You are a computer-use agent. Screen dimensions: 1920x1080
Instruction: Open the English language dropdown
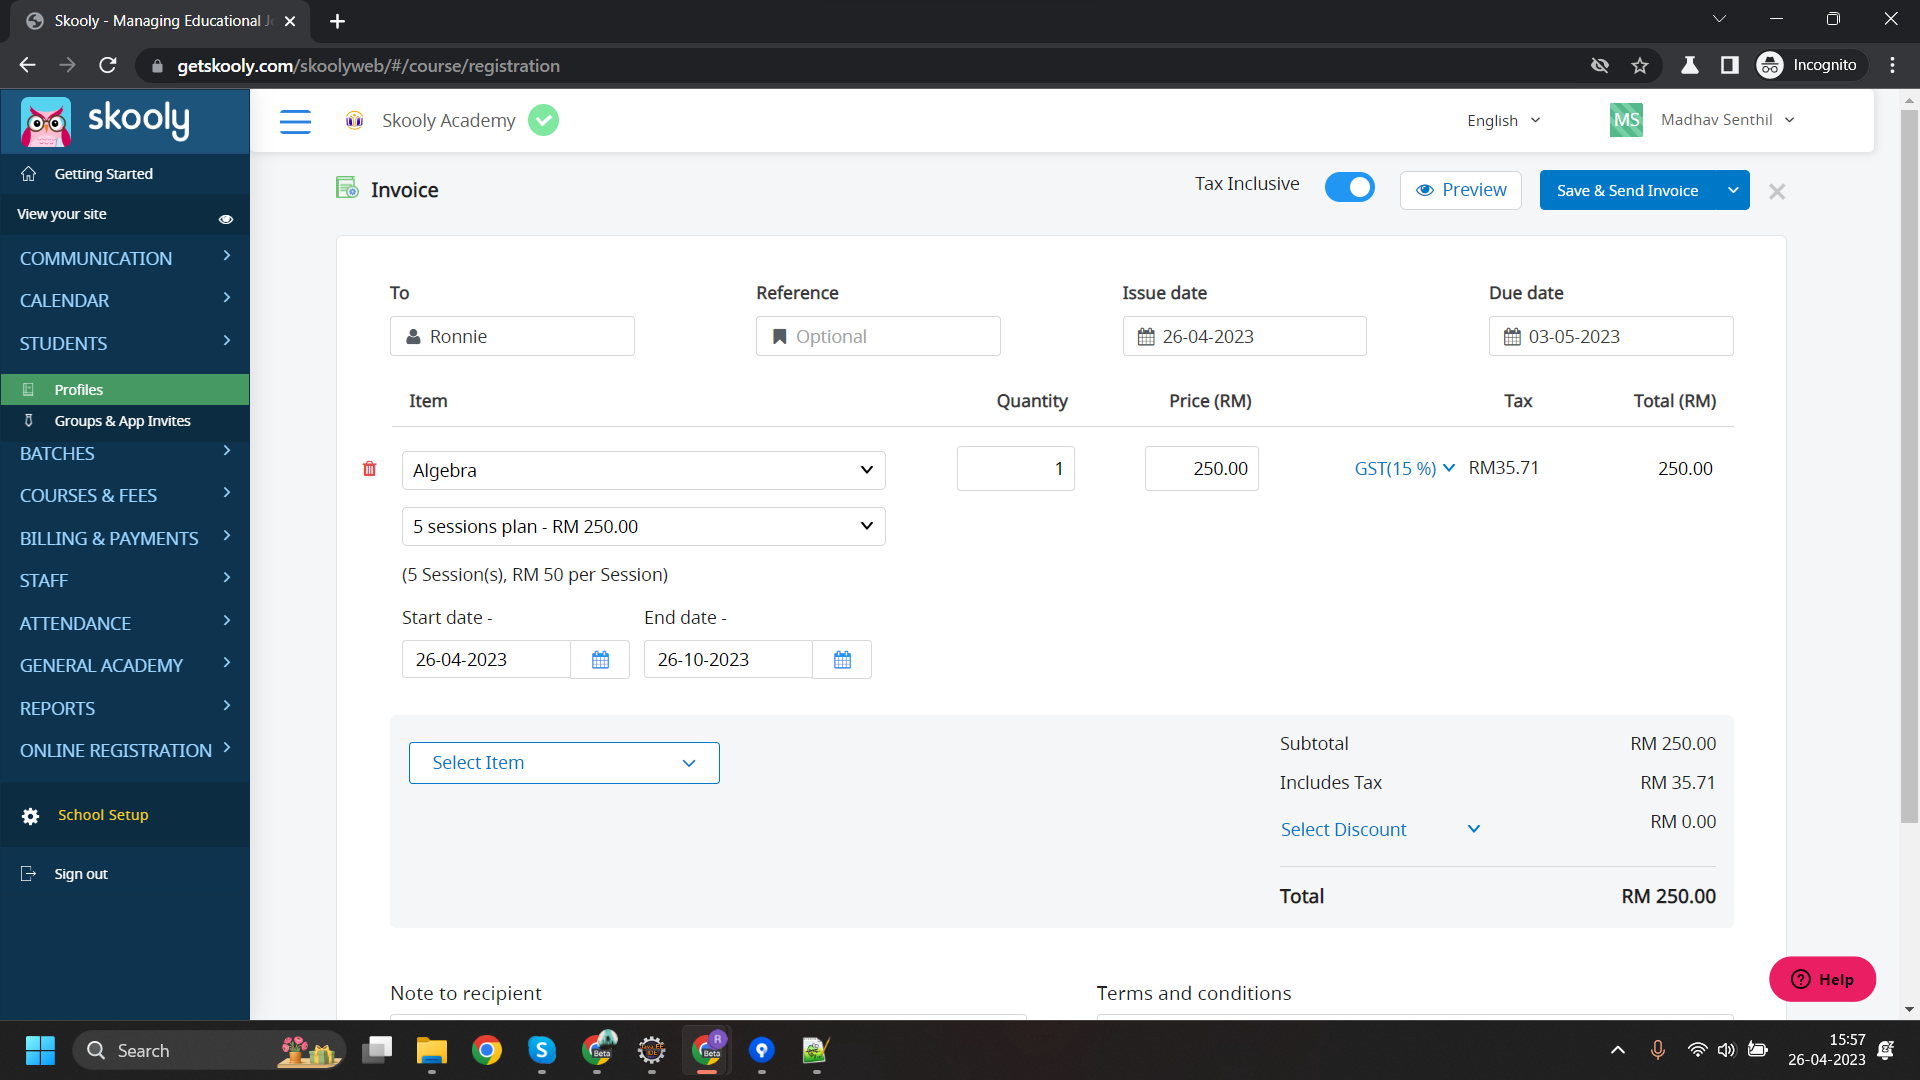click(1503, 120)
